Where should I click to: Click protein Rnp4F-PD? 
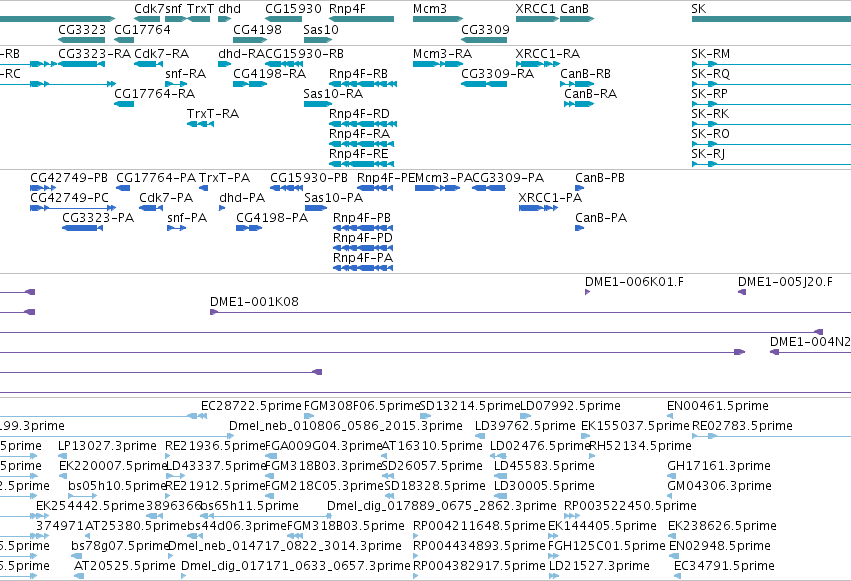[x=363, y=238]
